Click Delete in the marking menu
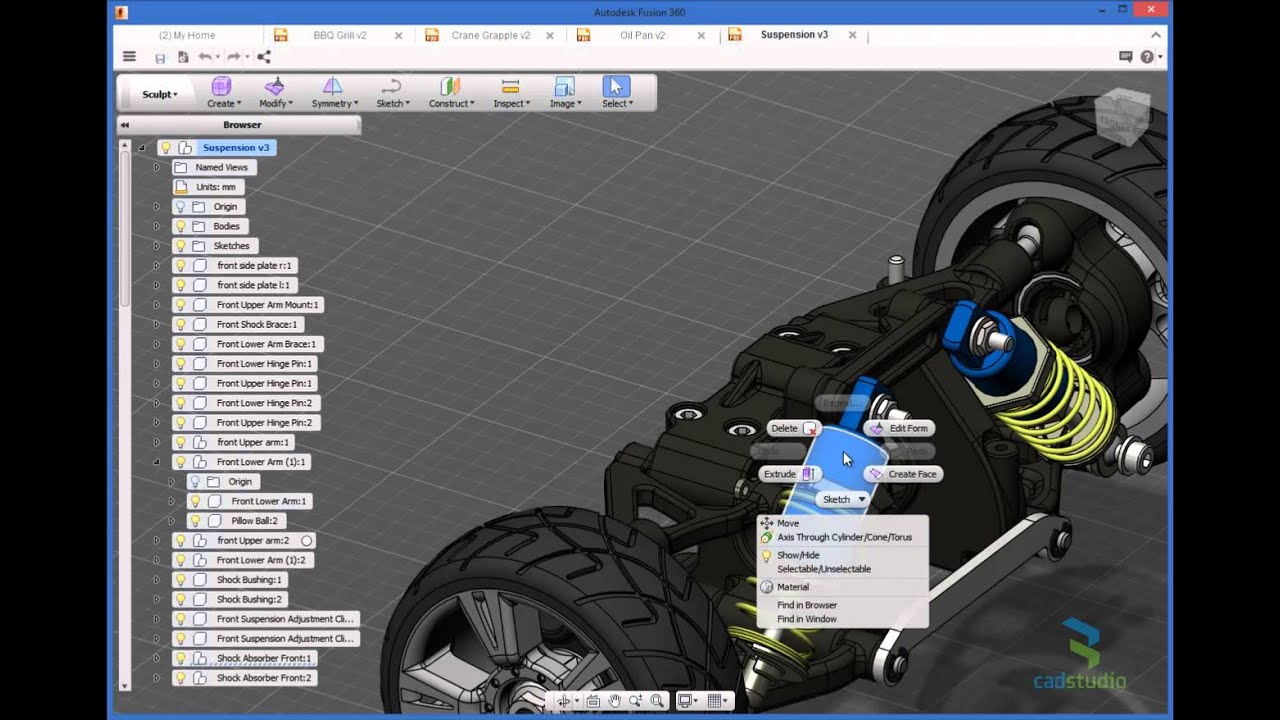1280x720 pixels. (x=793, y=428)
